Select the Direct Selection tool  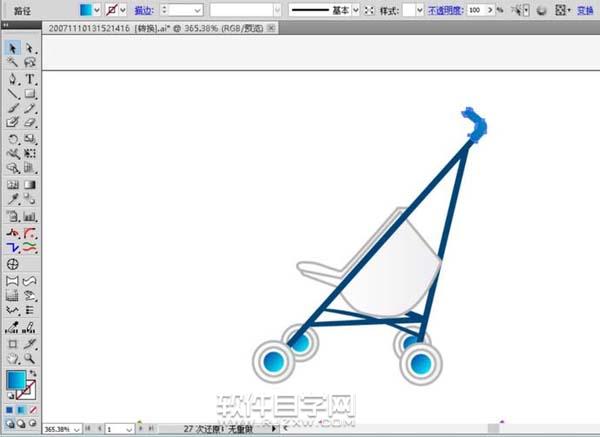coord(29,48)
